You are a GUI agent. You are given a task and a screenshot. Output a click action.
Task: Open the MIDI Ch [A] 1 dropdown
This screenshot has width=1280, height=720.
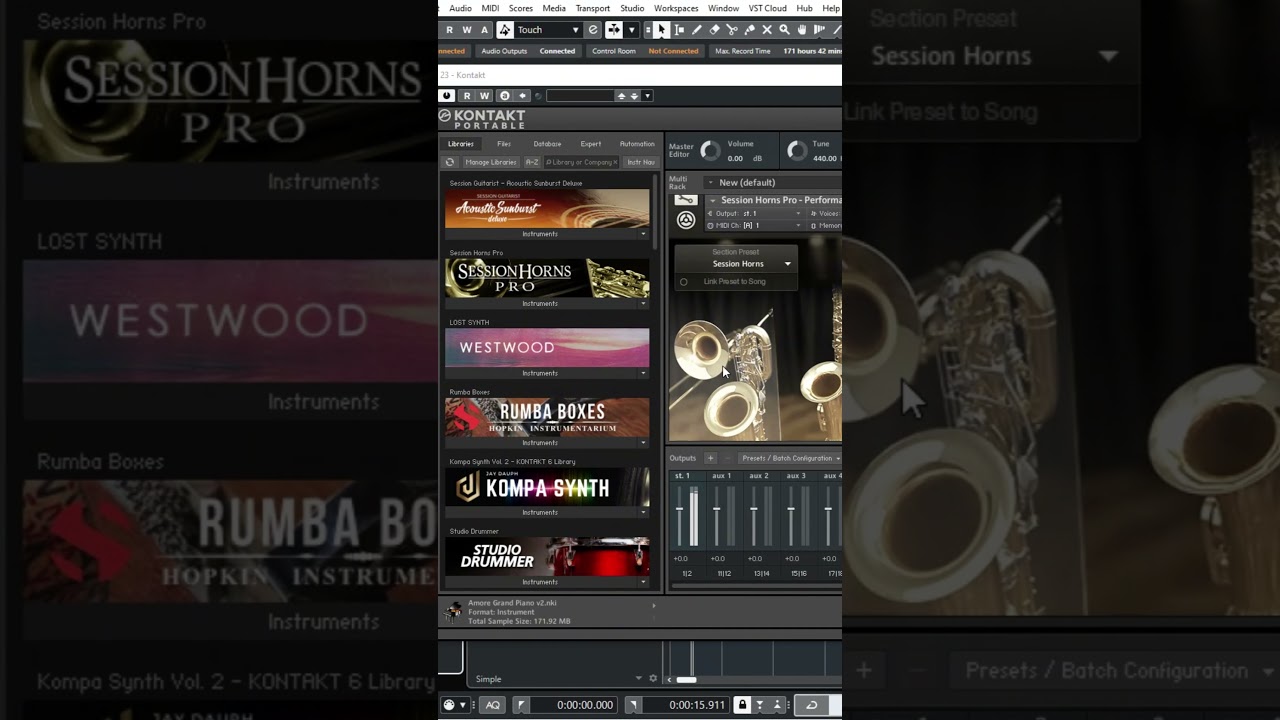[755, 225]
